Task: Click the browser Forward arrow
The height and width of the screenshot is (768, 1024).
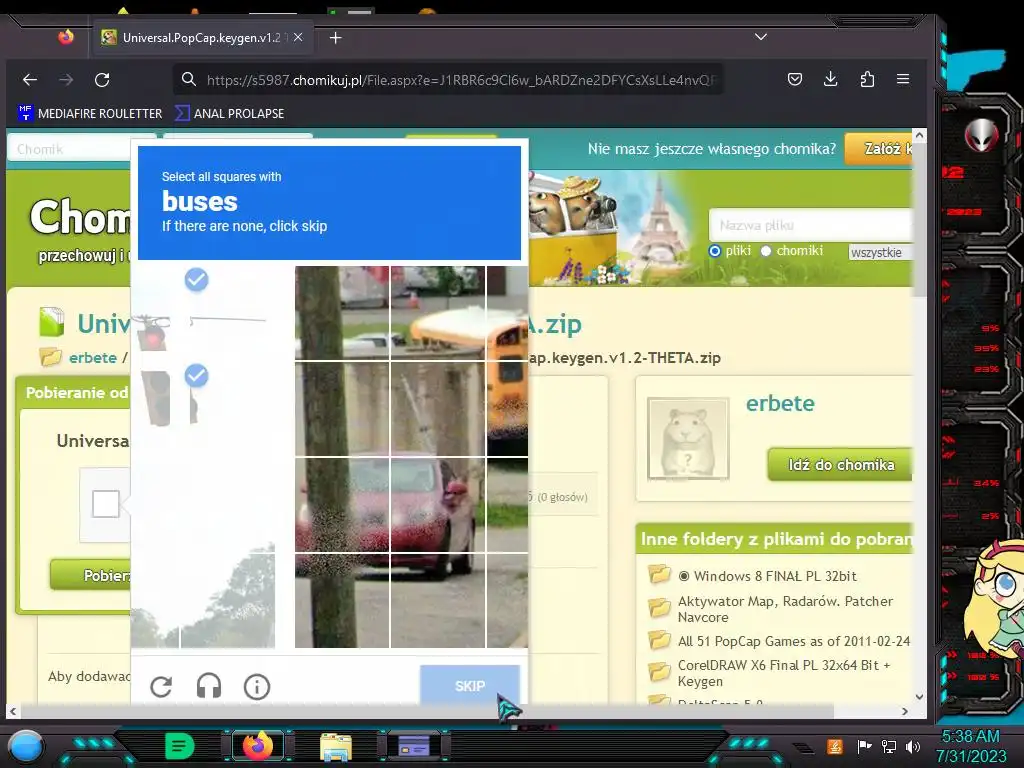Action: (x=66, y=80)
